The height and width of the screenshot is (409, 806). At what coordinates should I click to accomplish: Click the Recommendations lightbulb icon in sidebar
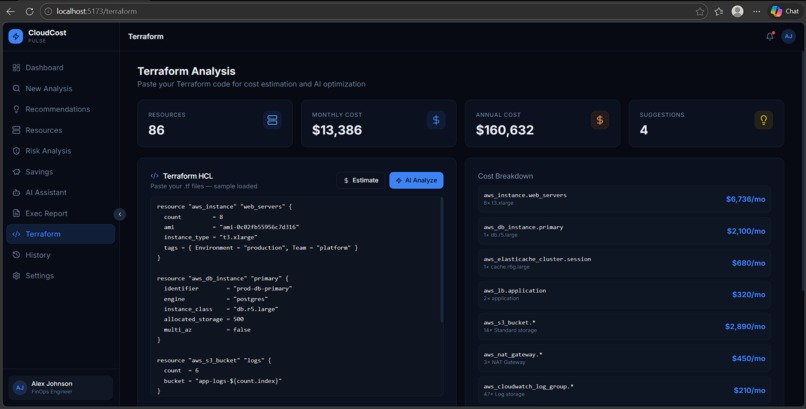(16, 109)
